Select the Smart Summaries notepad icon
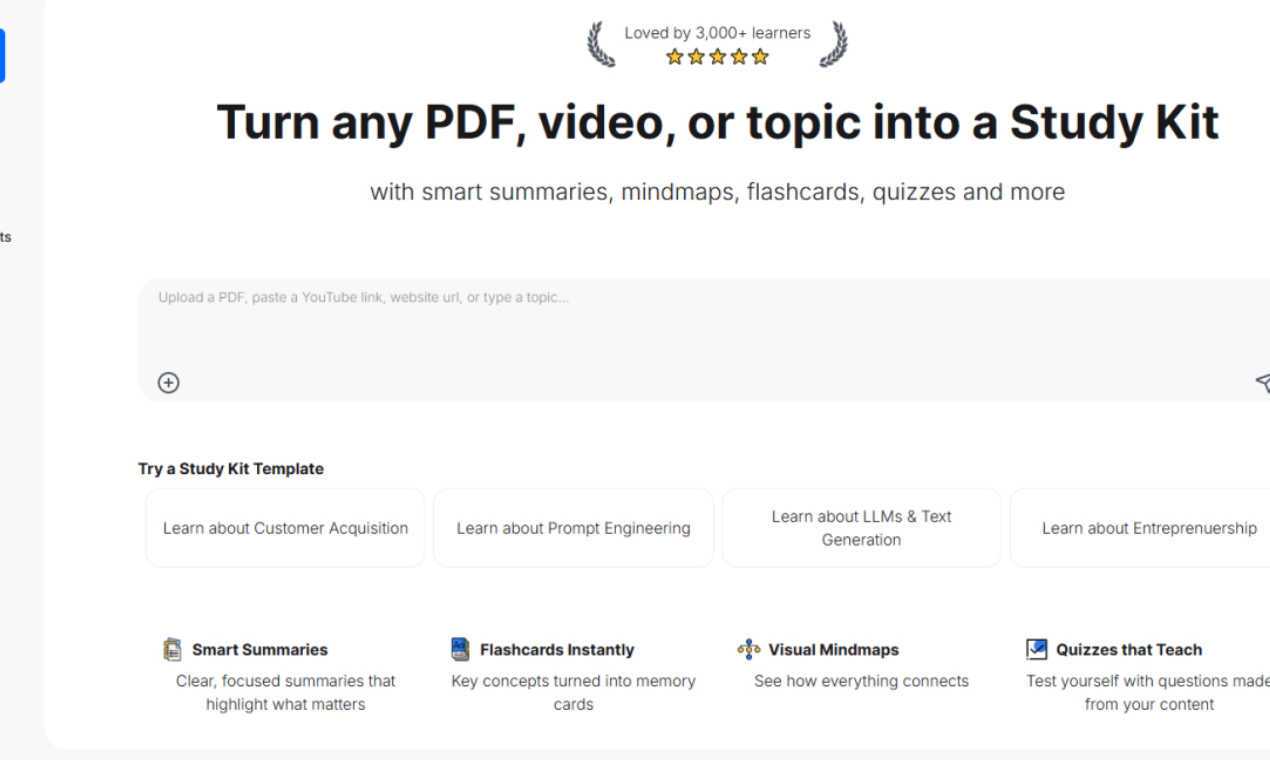1270x760 pixels. (172, 649)
